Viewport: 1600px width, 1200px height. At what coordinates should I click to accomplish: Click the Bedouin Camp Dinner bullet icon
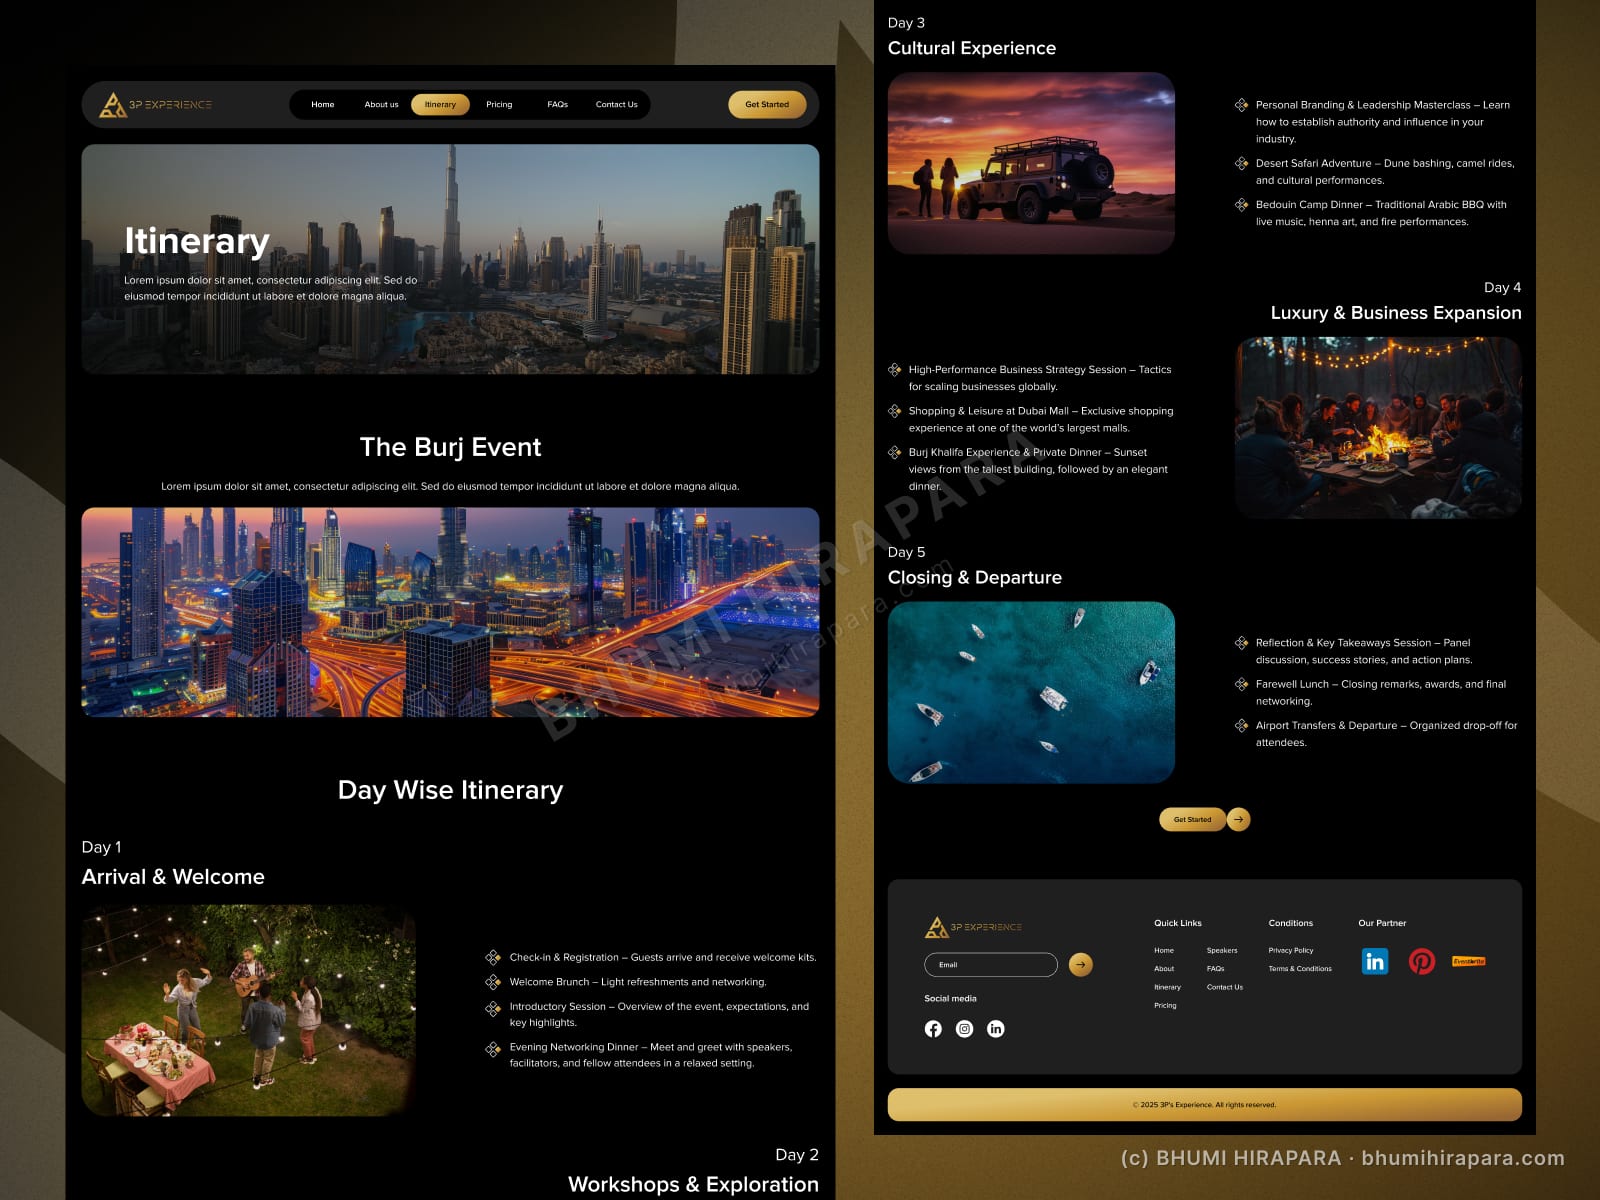point(1241,204)
